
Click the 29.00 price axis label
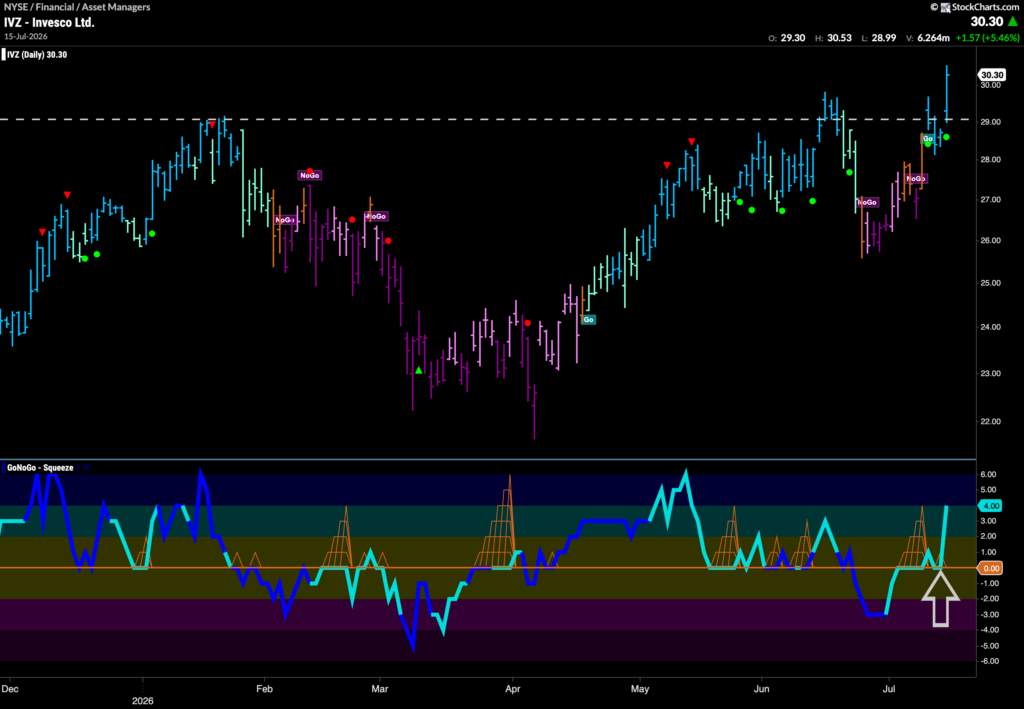[x=990, y=122]
